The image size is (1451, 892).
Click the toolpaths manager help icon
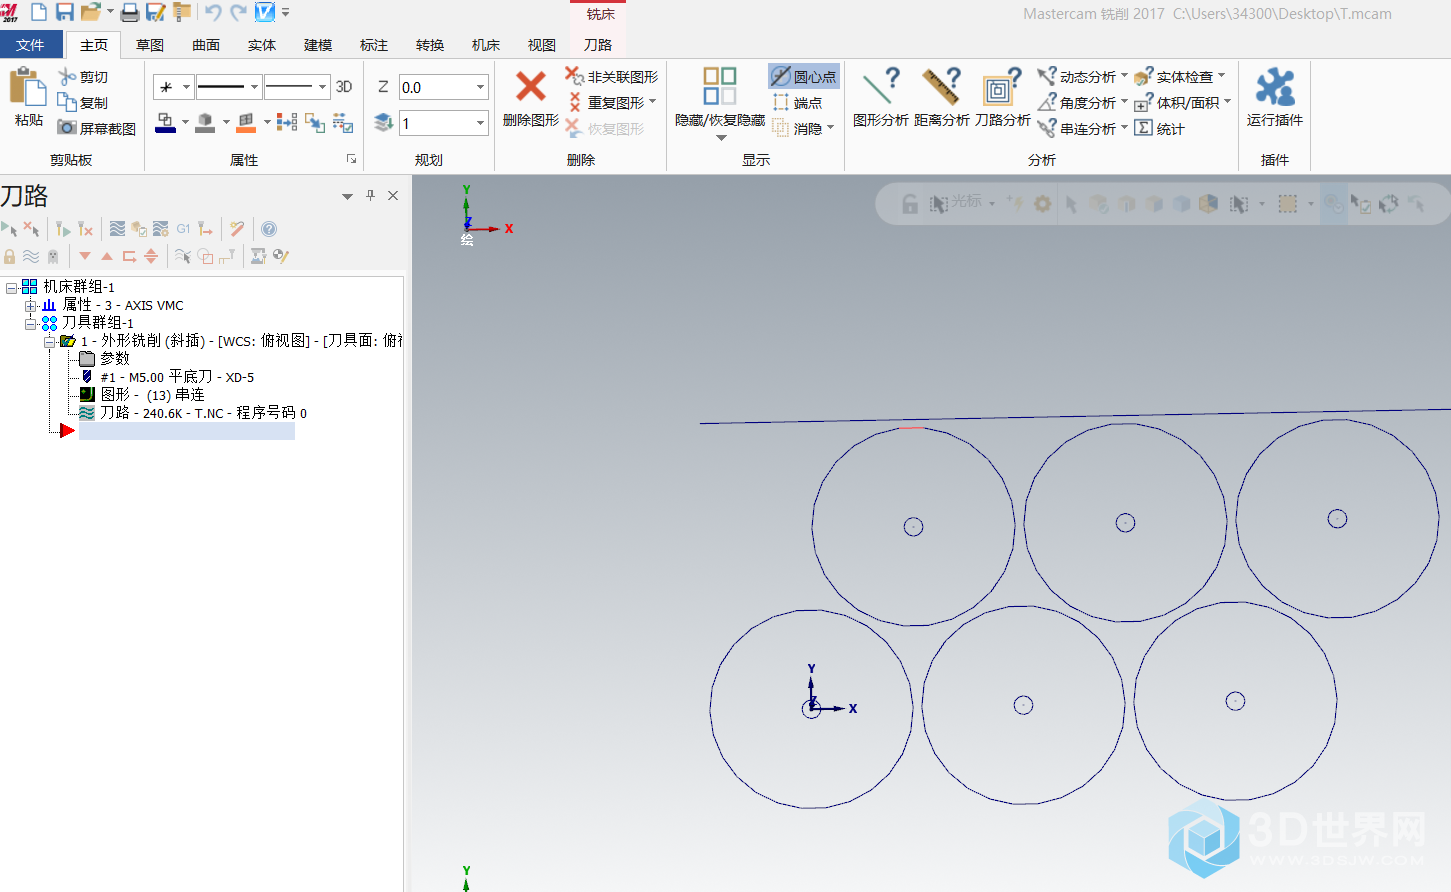pos(268,229)
